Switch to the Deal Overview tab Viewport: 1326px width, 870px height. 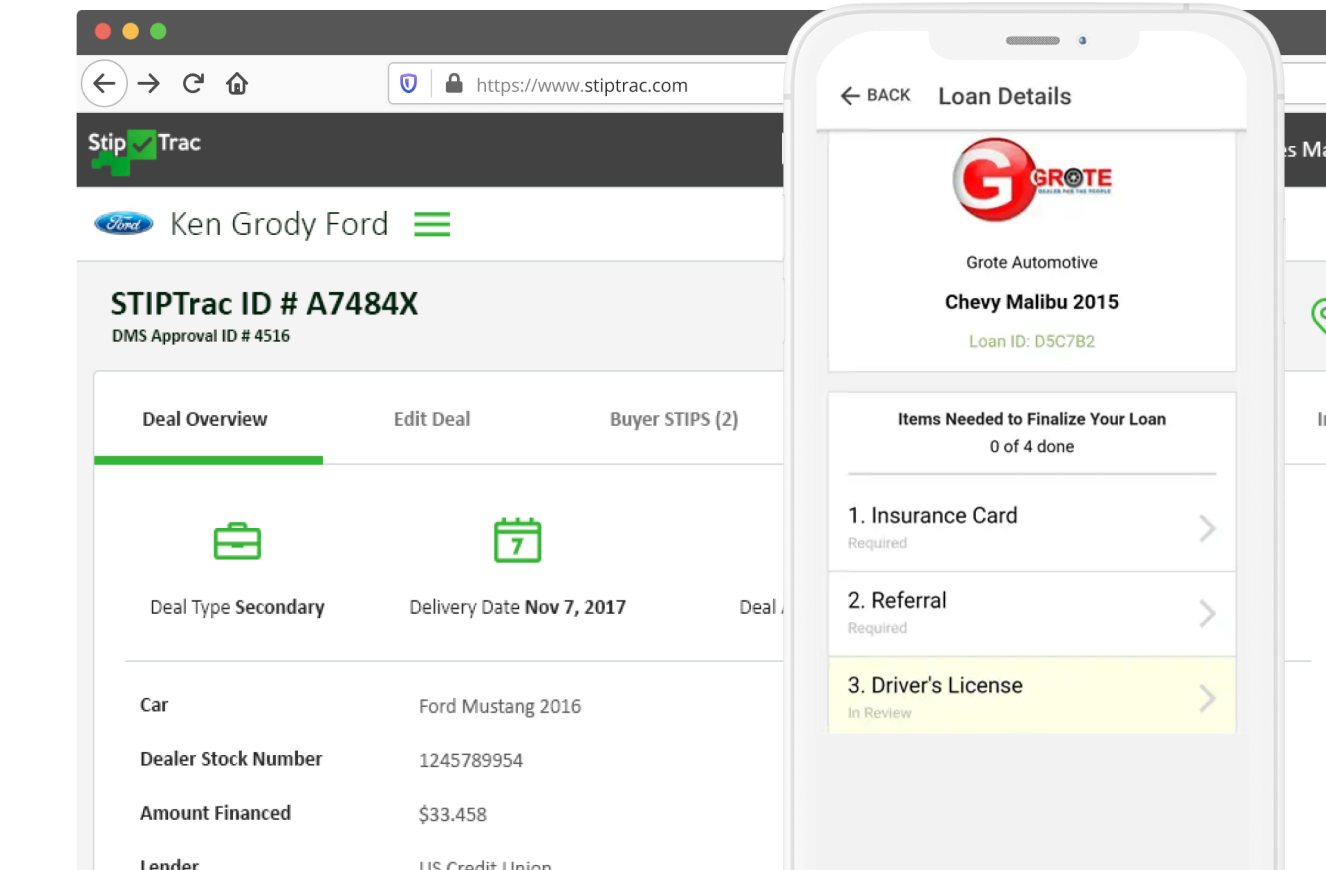coord(205,419)
